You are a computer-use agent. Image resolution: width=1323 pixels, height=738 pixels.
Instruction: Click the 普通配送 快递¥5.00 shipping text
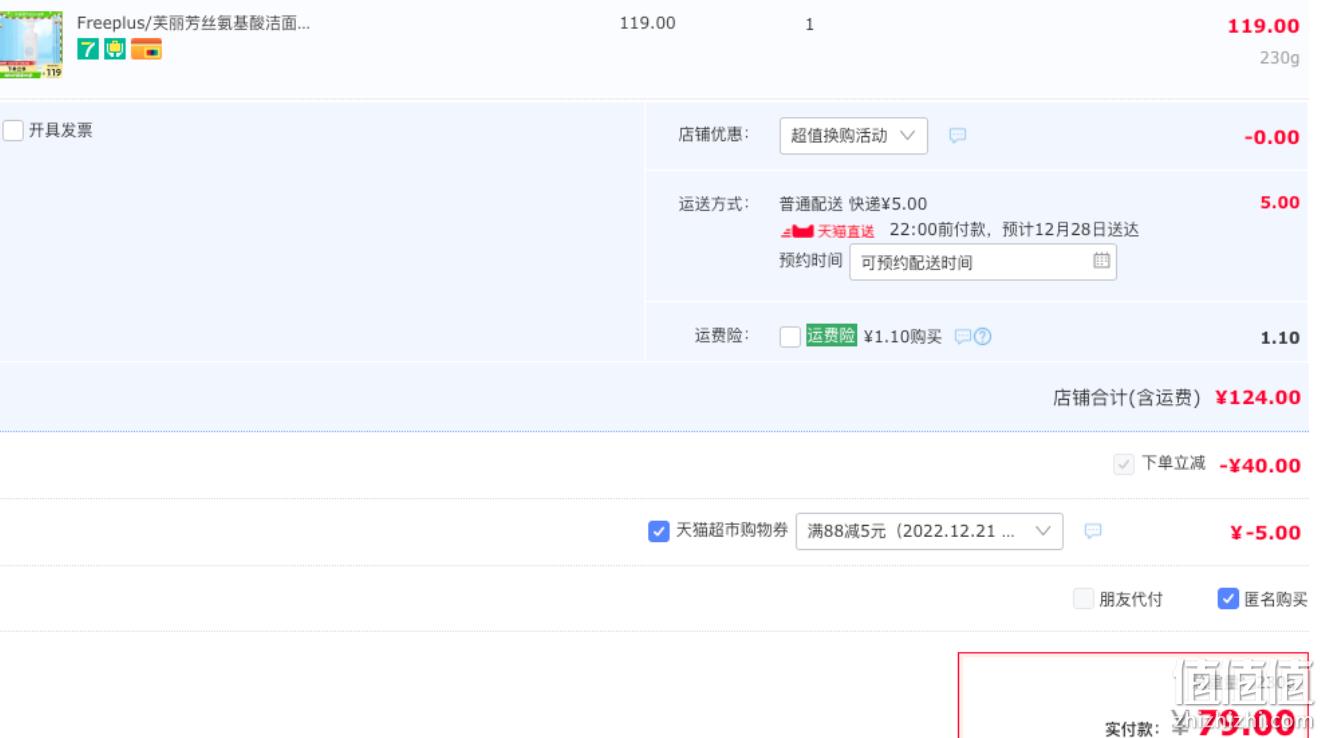tap(853, 204)
